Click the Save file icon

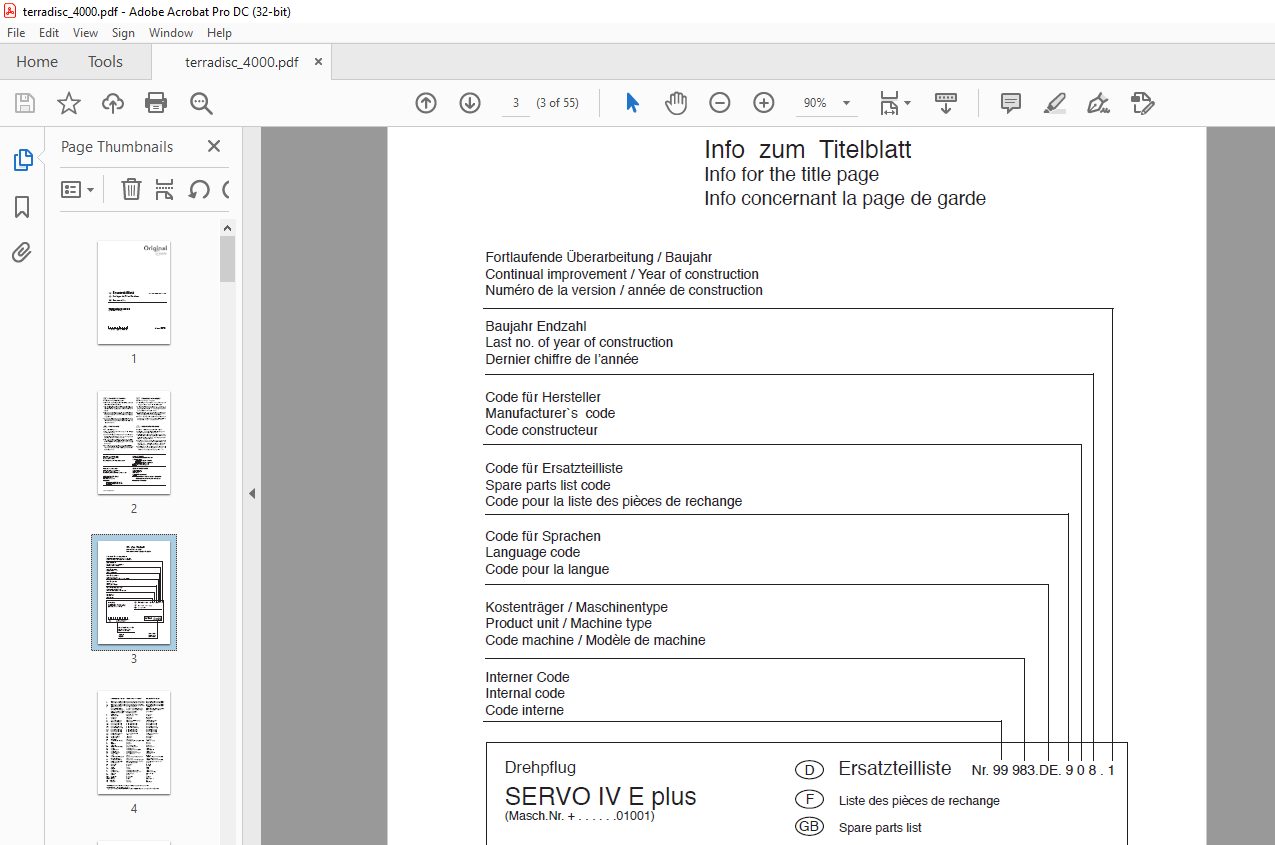tap(25, 103)
